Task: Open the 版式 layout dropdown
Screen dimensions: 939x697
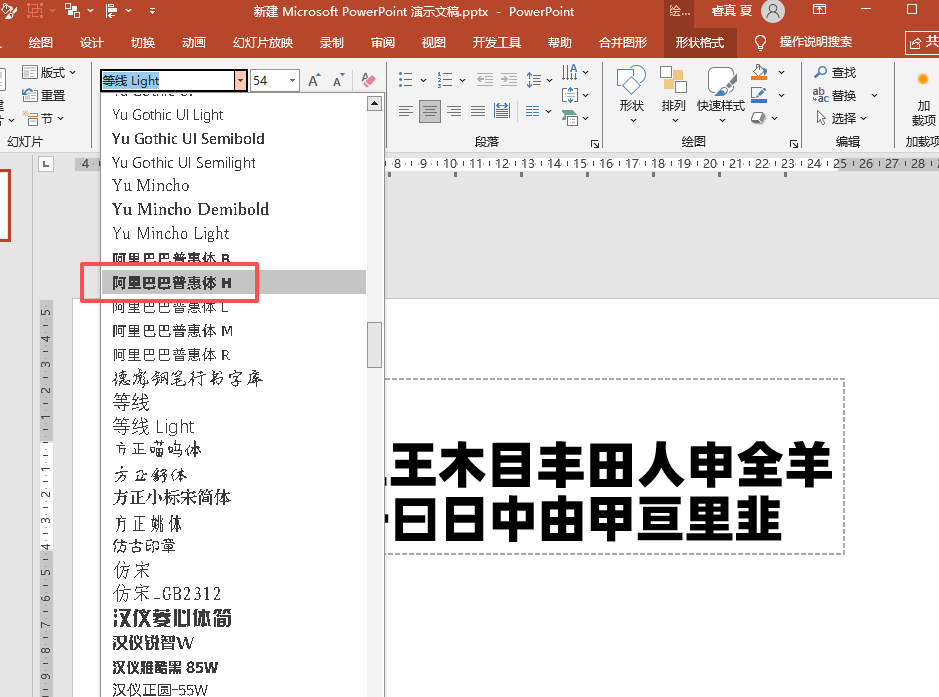Action: coord(50,72)
